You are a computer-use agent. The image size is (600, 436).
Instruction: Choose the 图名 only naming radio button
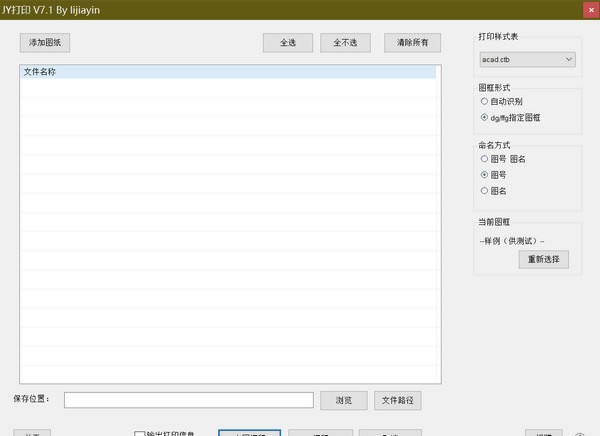point(485,190)
